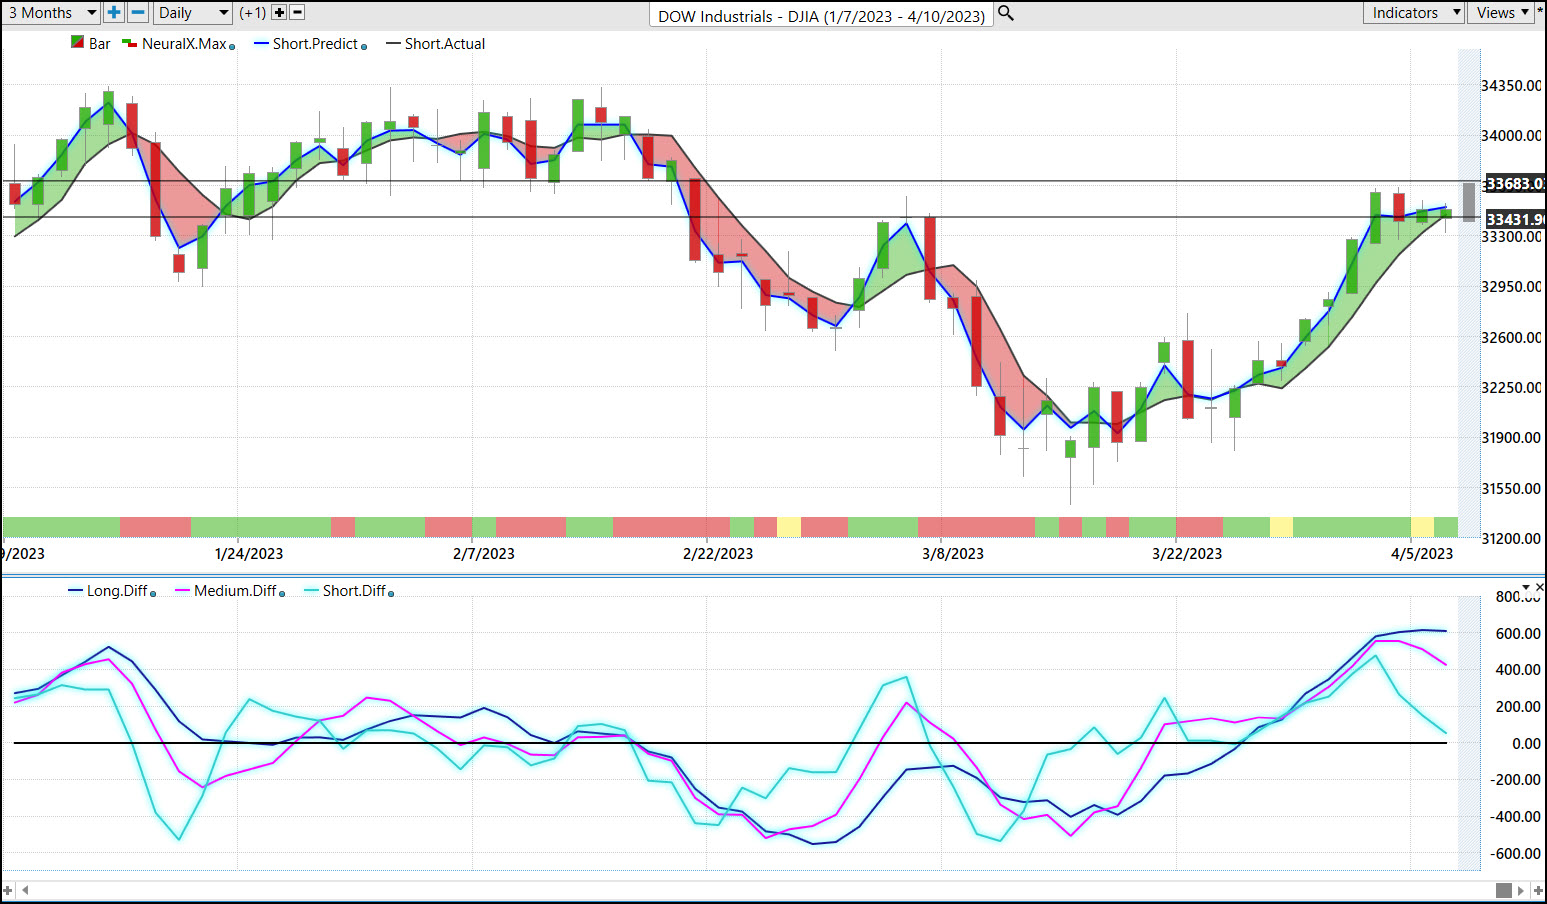Open the lower pane's options triangle

(1526, 587)
